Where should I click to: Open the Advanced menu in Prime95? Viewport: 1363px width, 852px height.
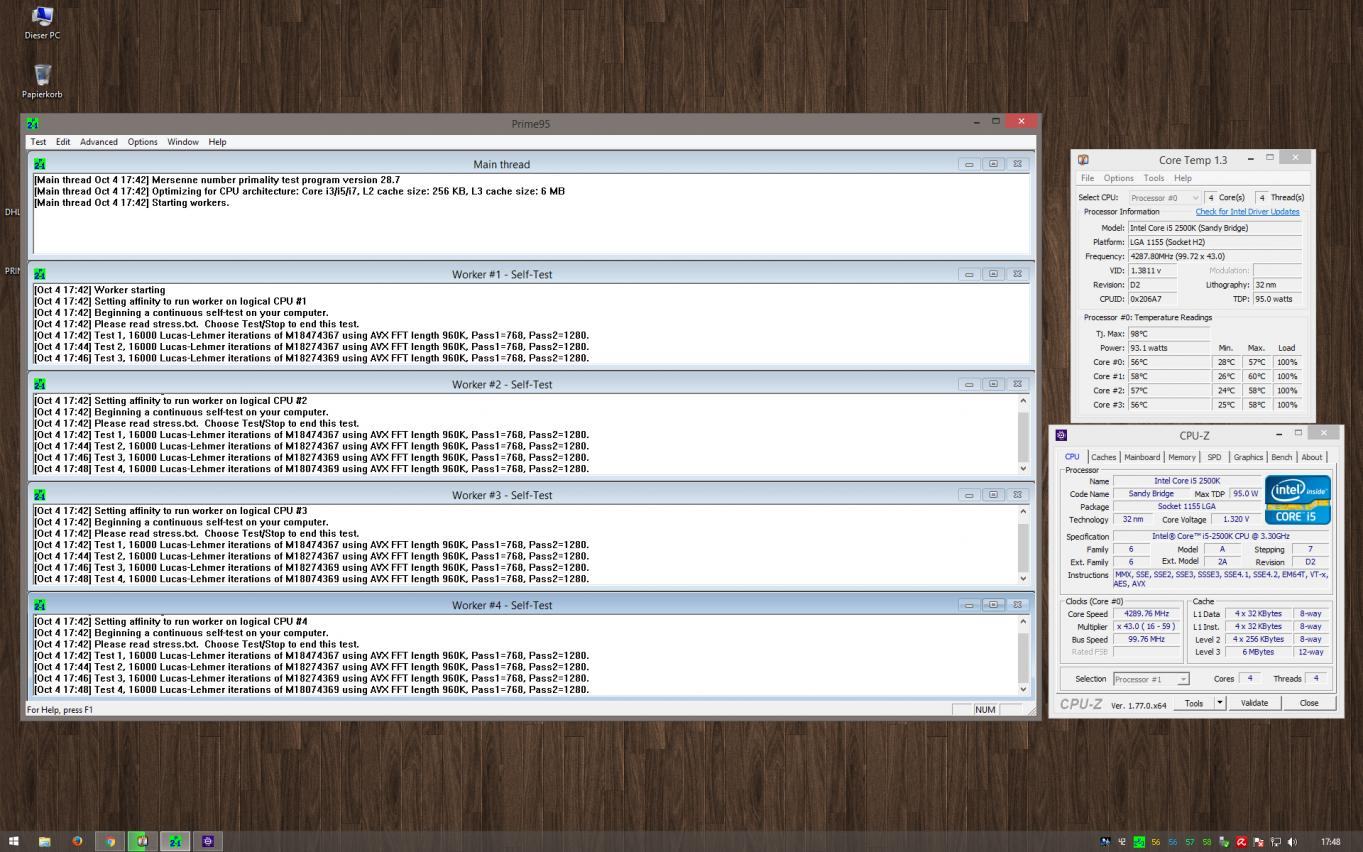(99, 142)
